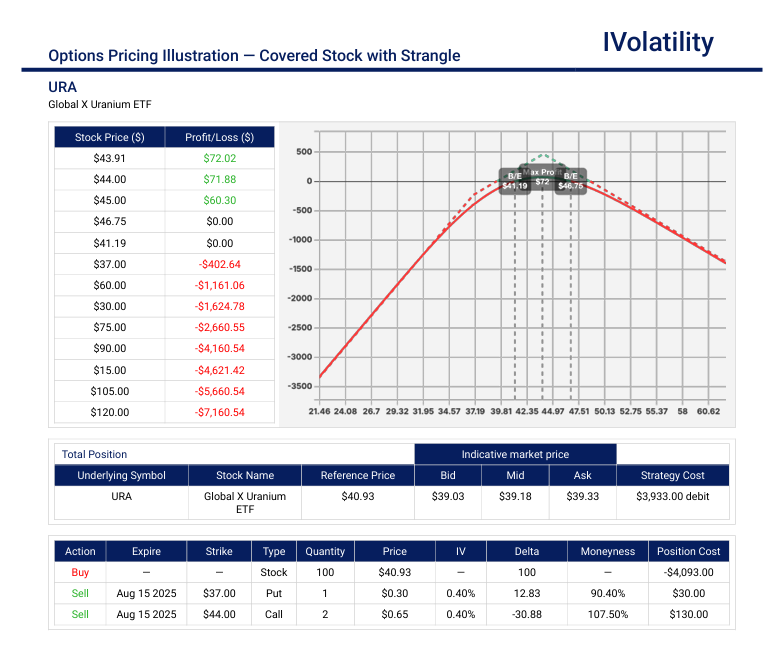Screen dimensions: 784x657
Task: Select the -30.88 delta cell
Action: click(526, 614)
